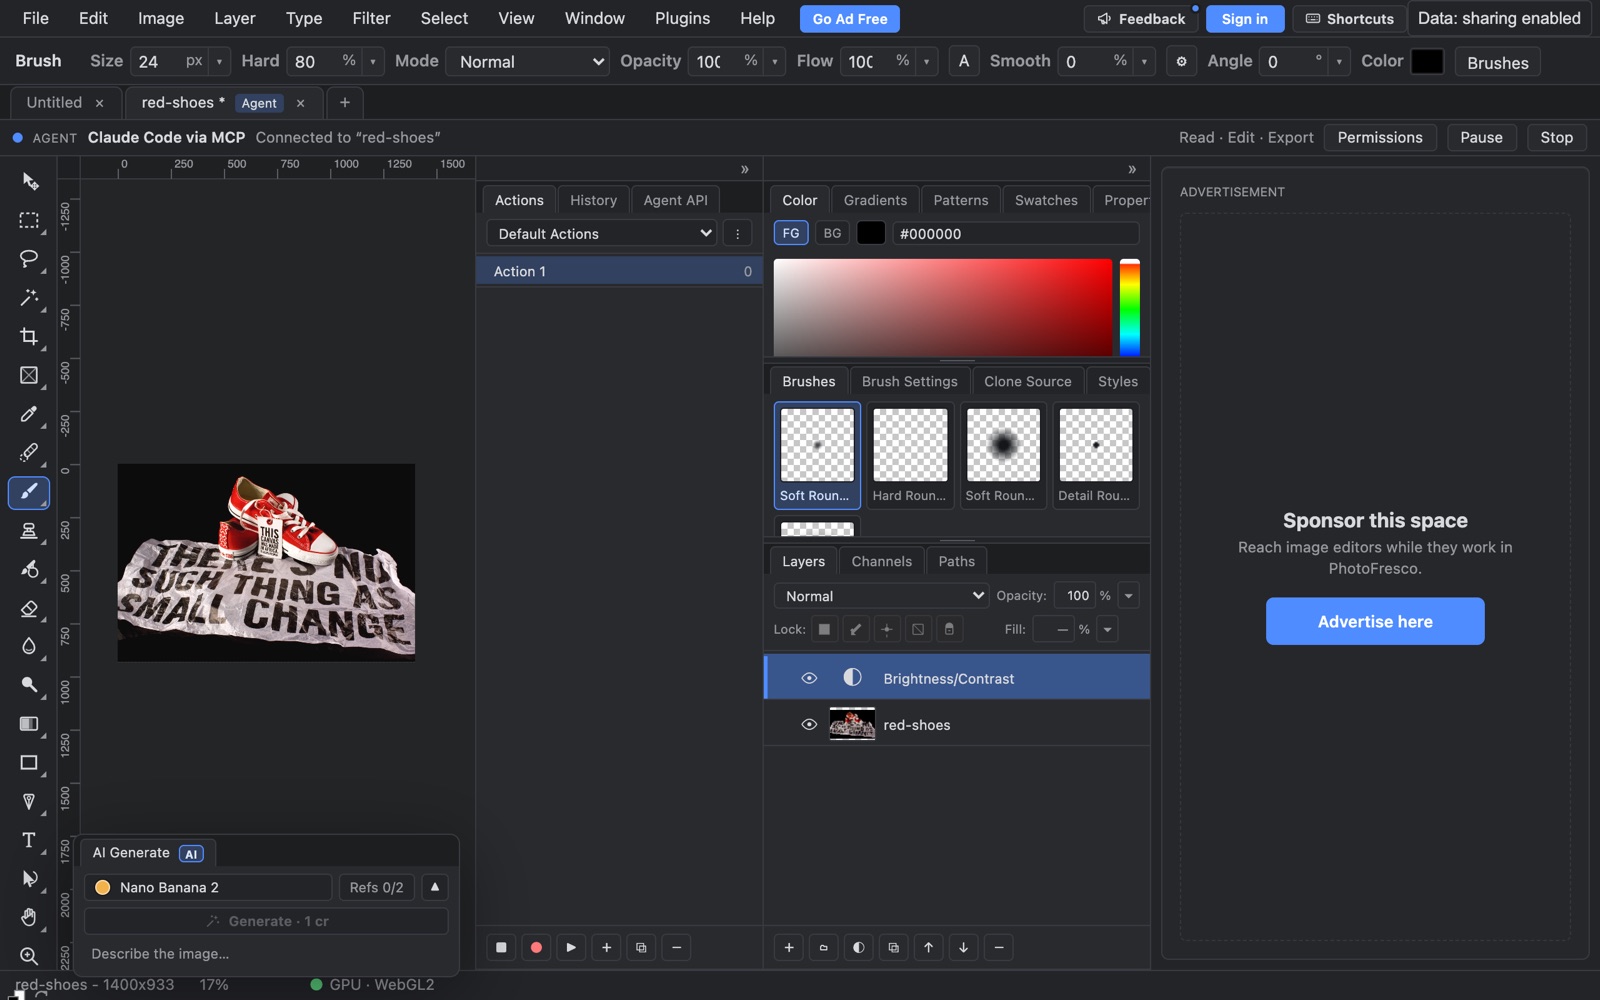The width and height of the screenshot is (1600, 1000).
Task: Select the Magic Wand tool
Action: click(x=29, y=298)
